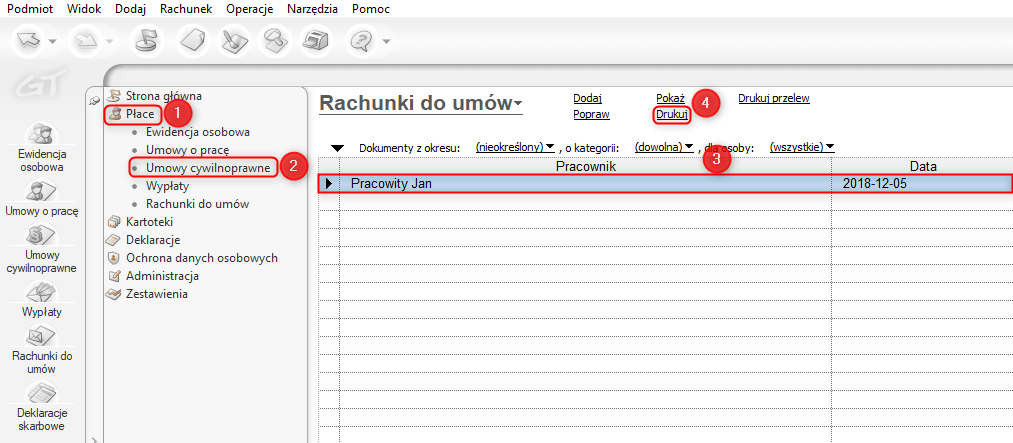Open the (dowolna) category filter dropdown

click(663, 147)
